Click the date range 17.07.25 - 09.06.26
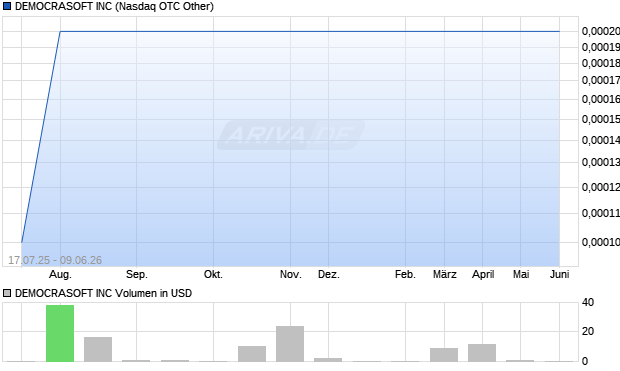 [x=55, y=260]
